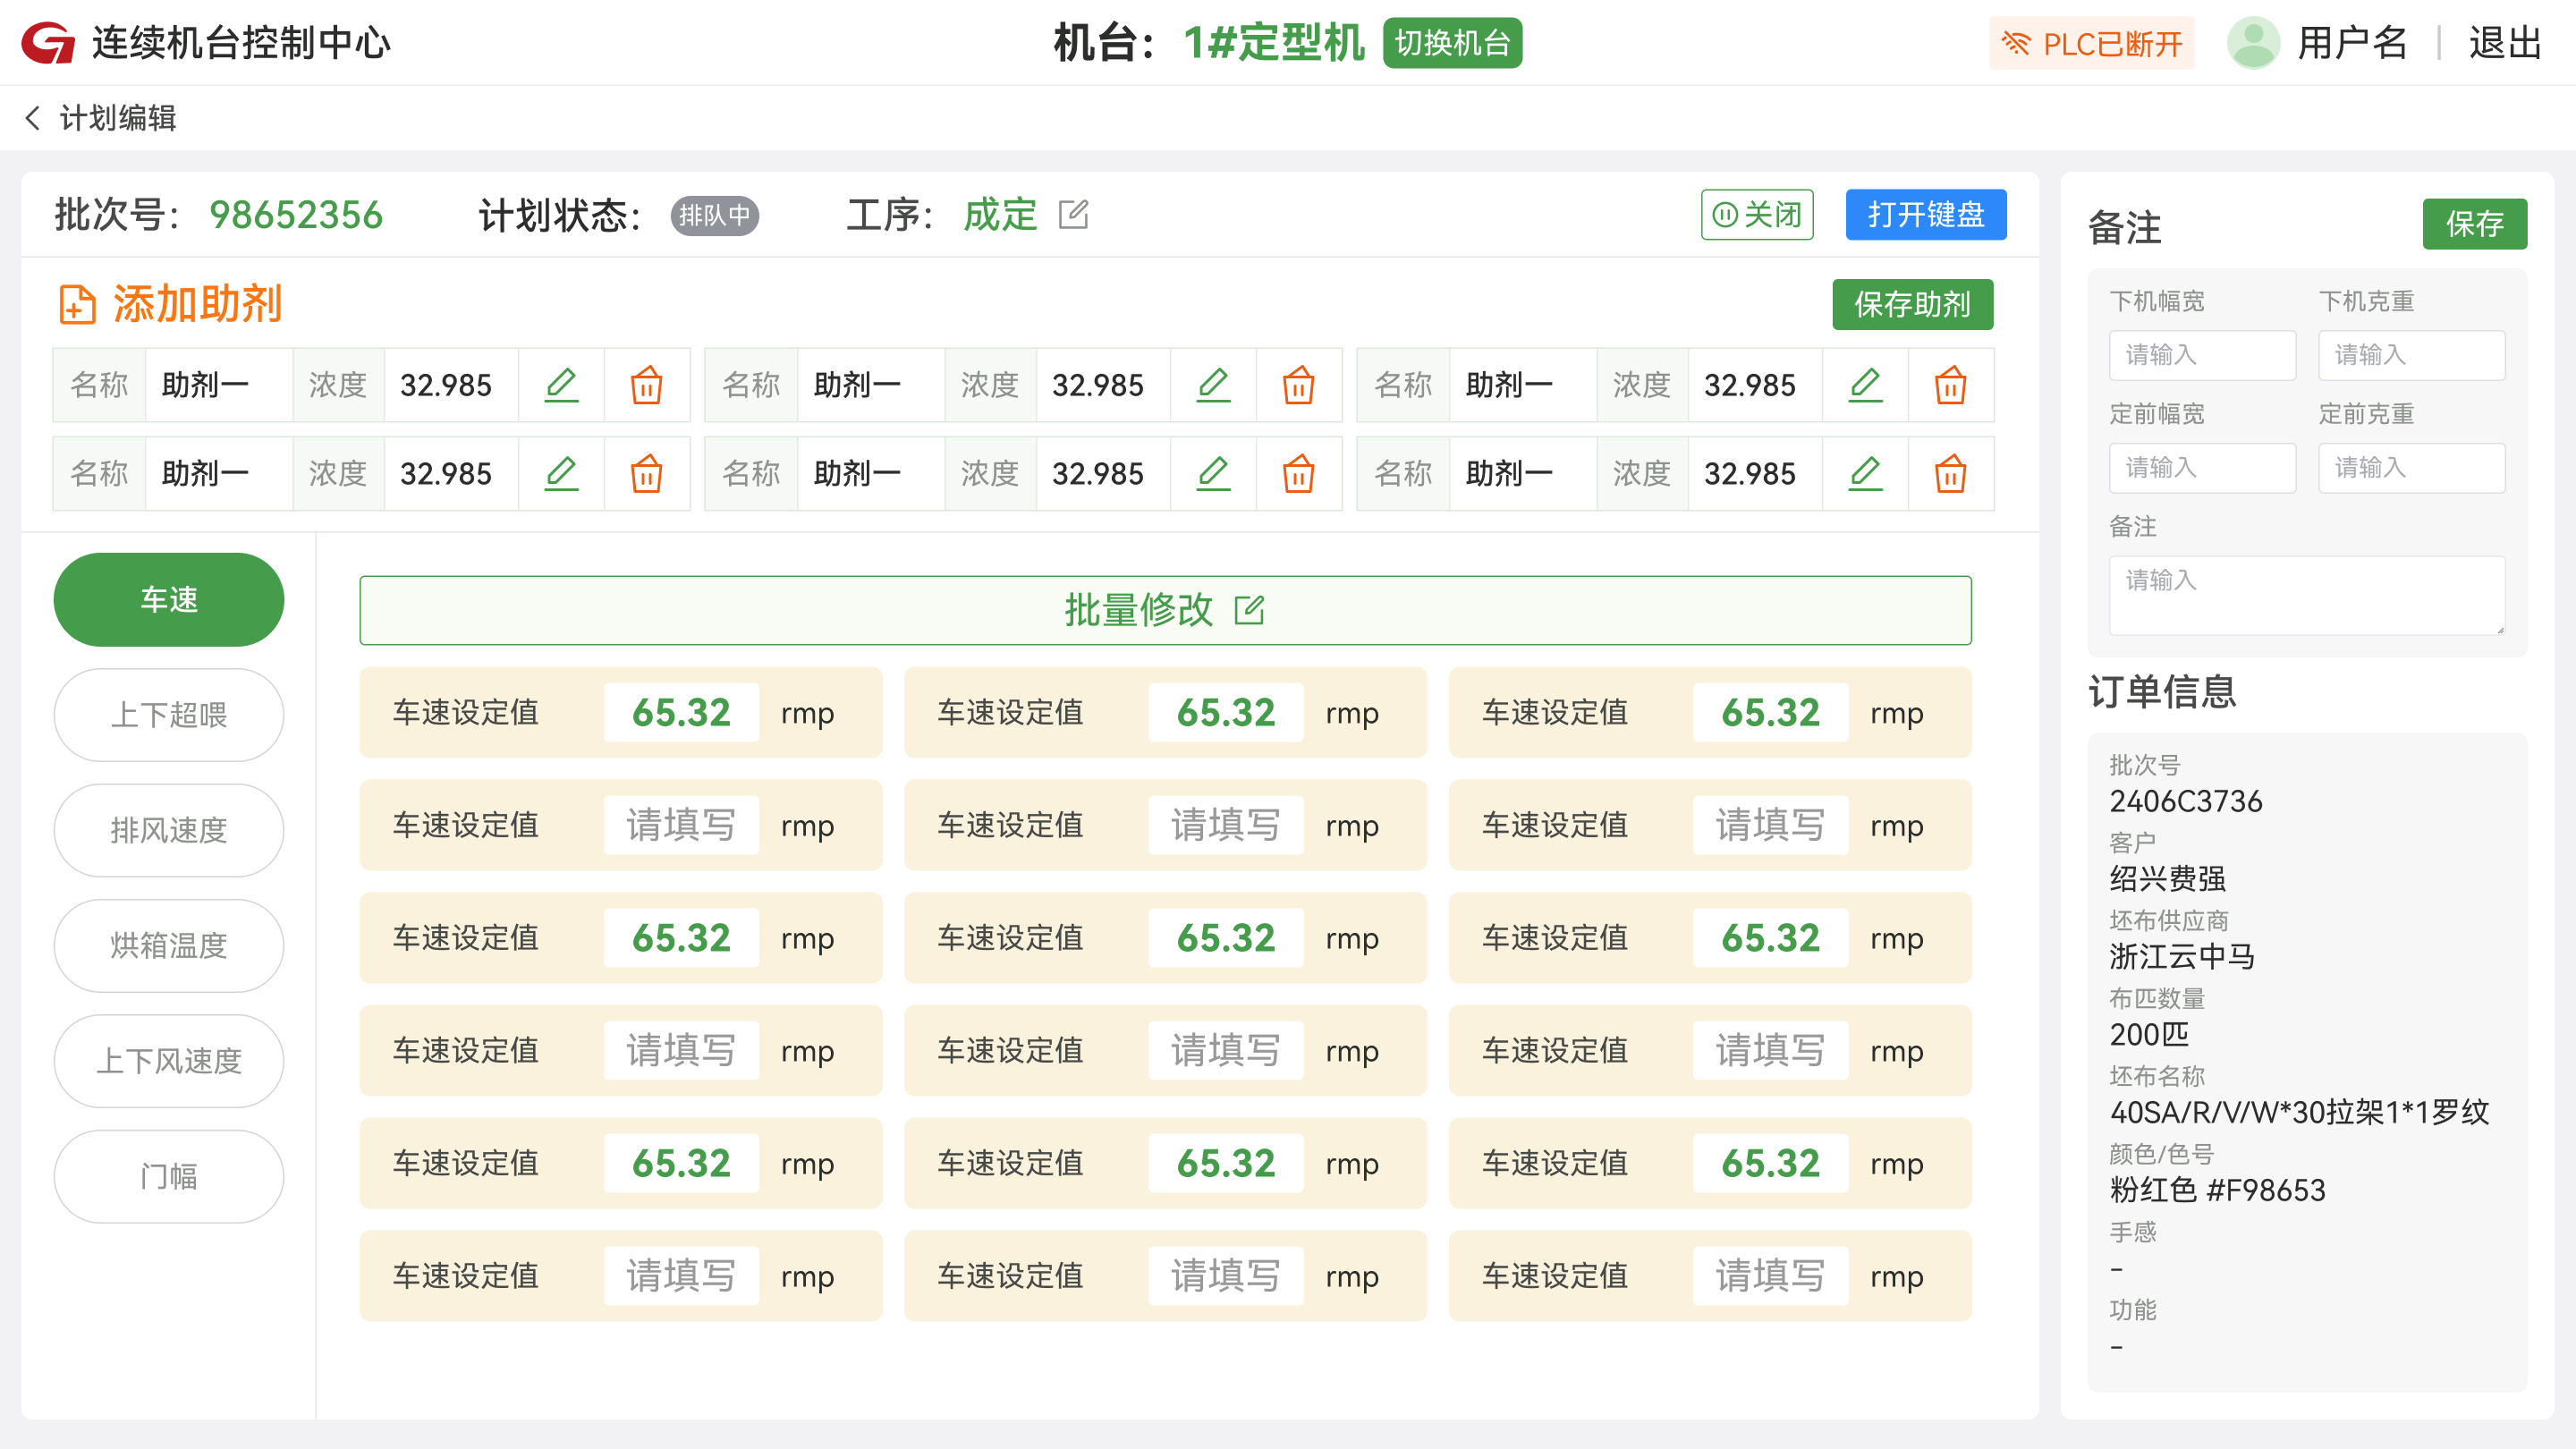Image resolution: width=2576 pixels, height=1449 pixels.
Task: Delete the first-row right 助剂一 entry
Action: (1951, 385)
